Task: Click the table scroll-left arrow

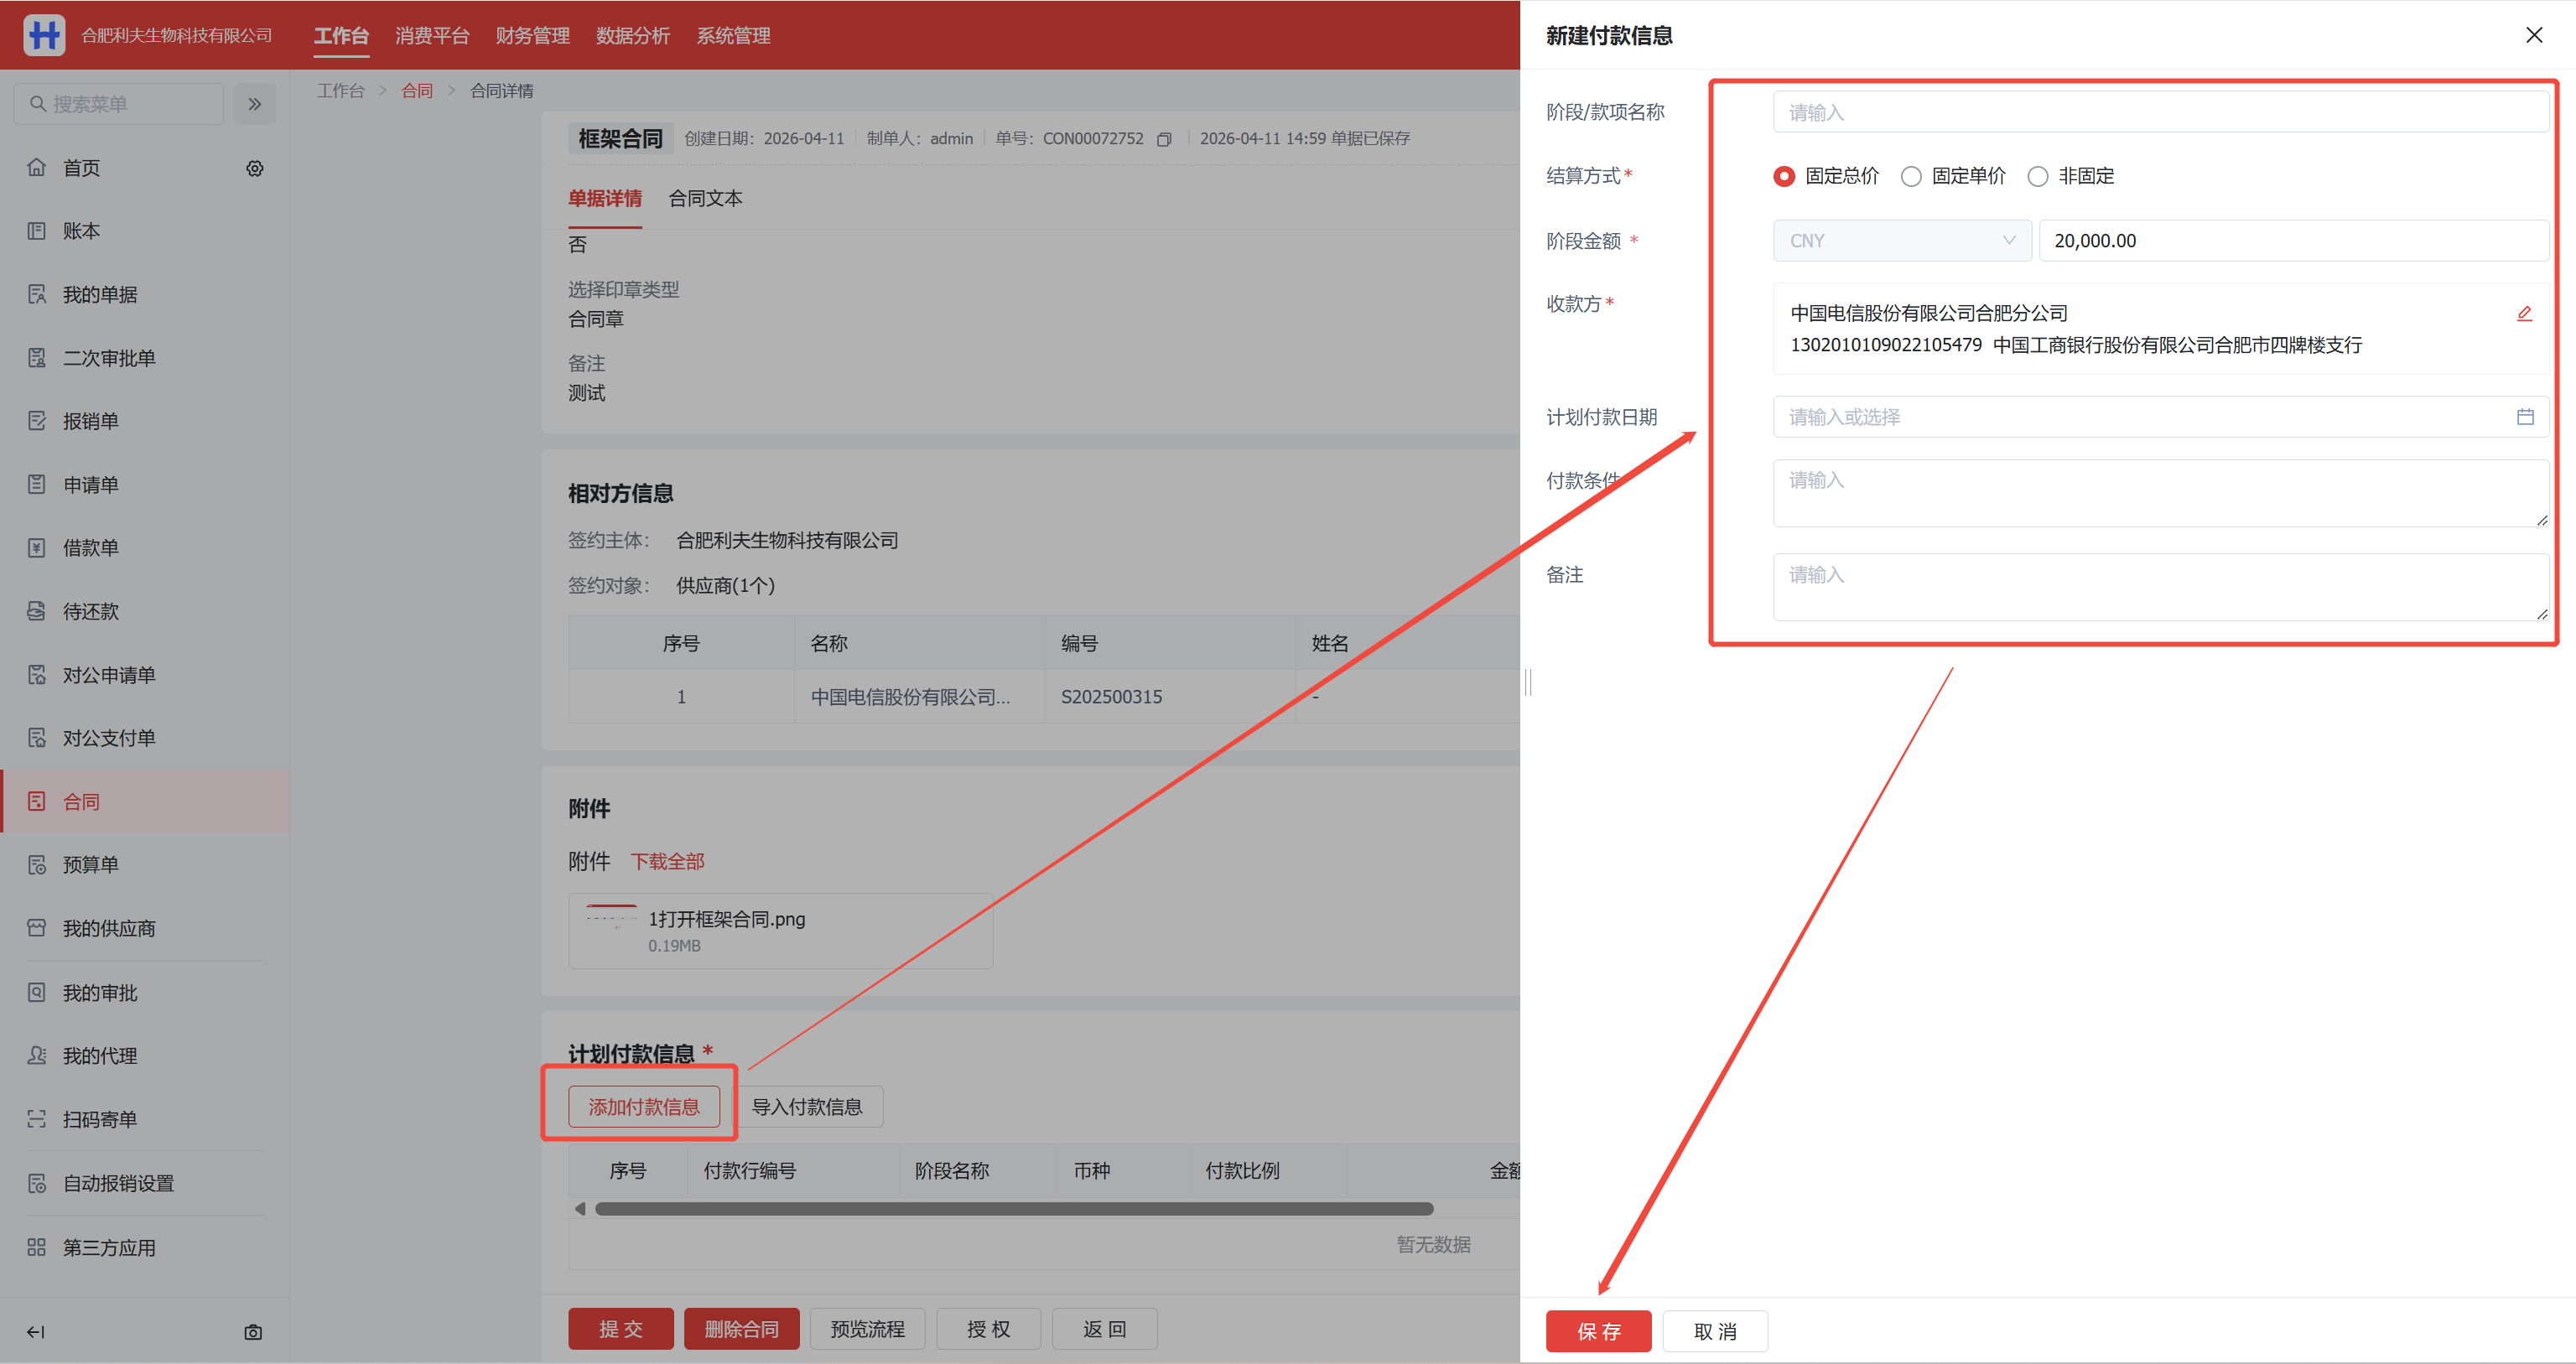Action: point(580,1209)
